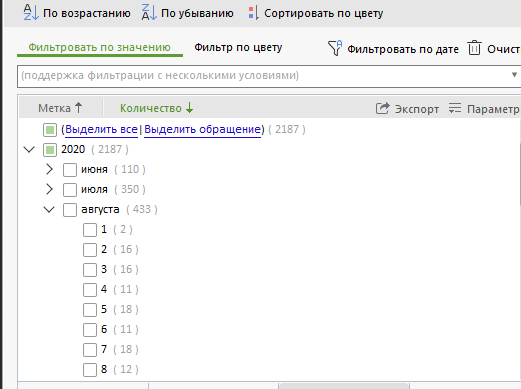Toggle the select-all checkbox

[50, 130]
